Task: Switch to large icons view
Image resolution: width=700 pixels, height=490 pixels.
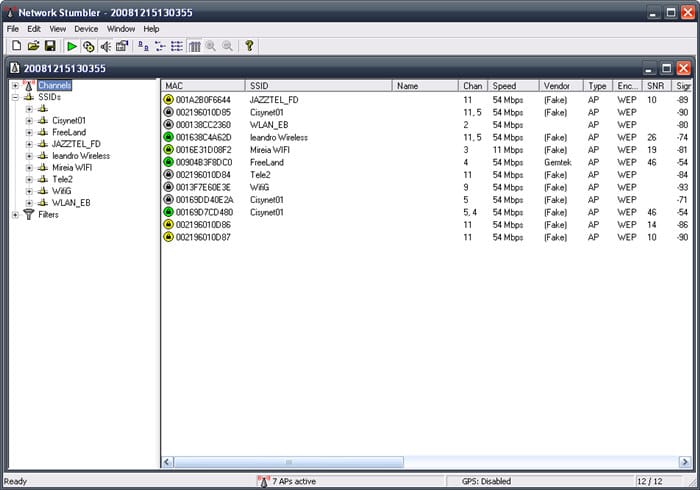Action: [x=143, y=46]
